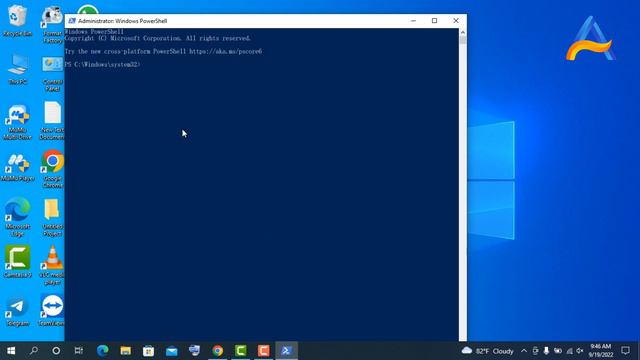640x360 pixels.
Task: Open the Camtasia 9 desktop shortcut
Action: coord(17,261)
